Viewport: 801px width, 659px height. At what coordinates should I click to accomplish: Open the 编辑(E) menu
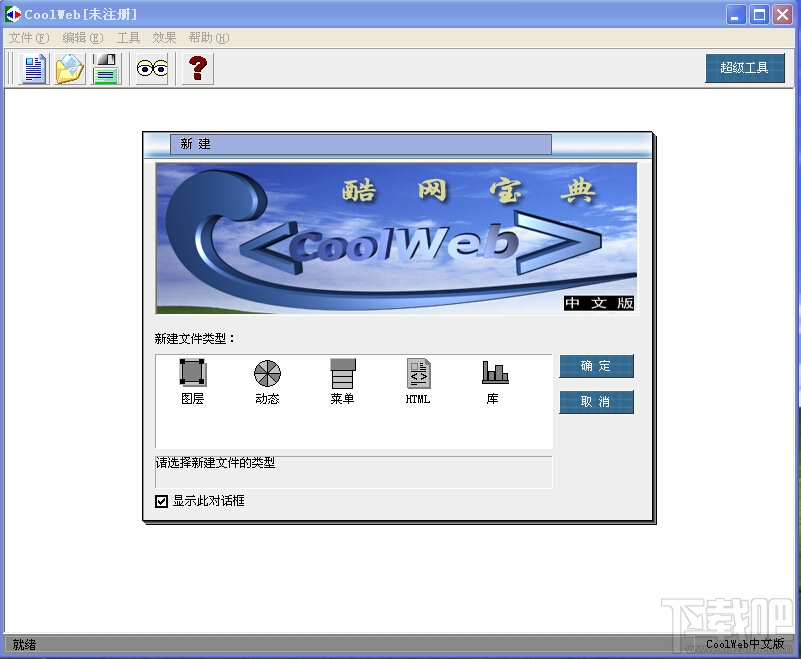[x=83, y=38]
